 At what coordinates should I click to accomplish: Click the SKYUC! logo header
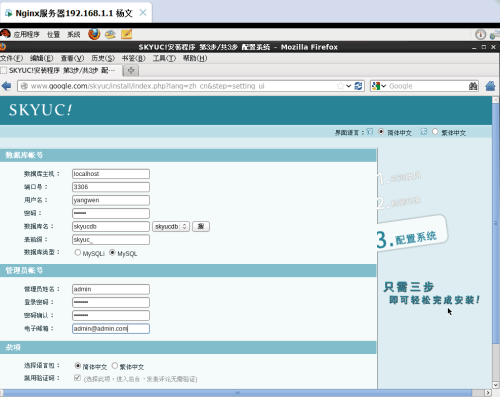pos(40,110)
